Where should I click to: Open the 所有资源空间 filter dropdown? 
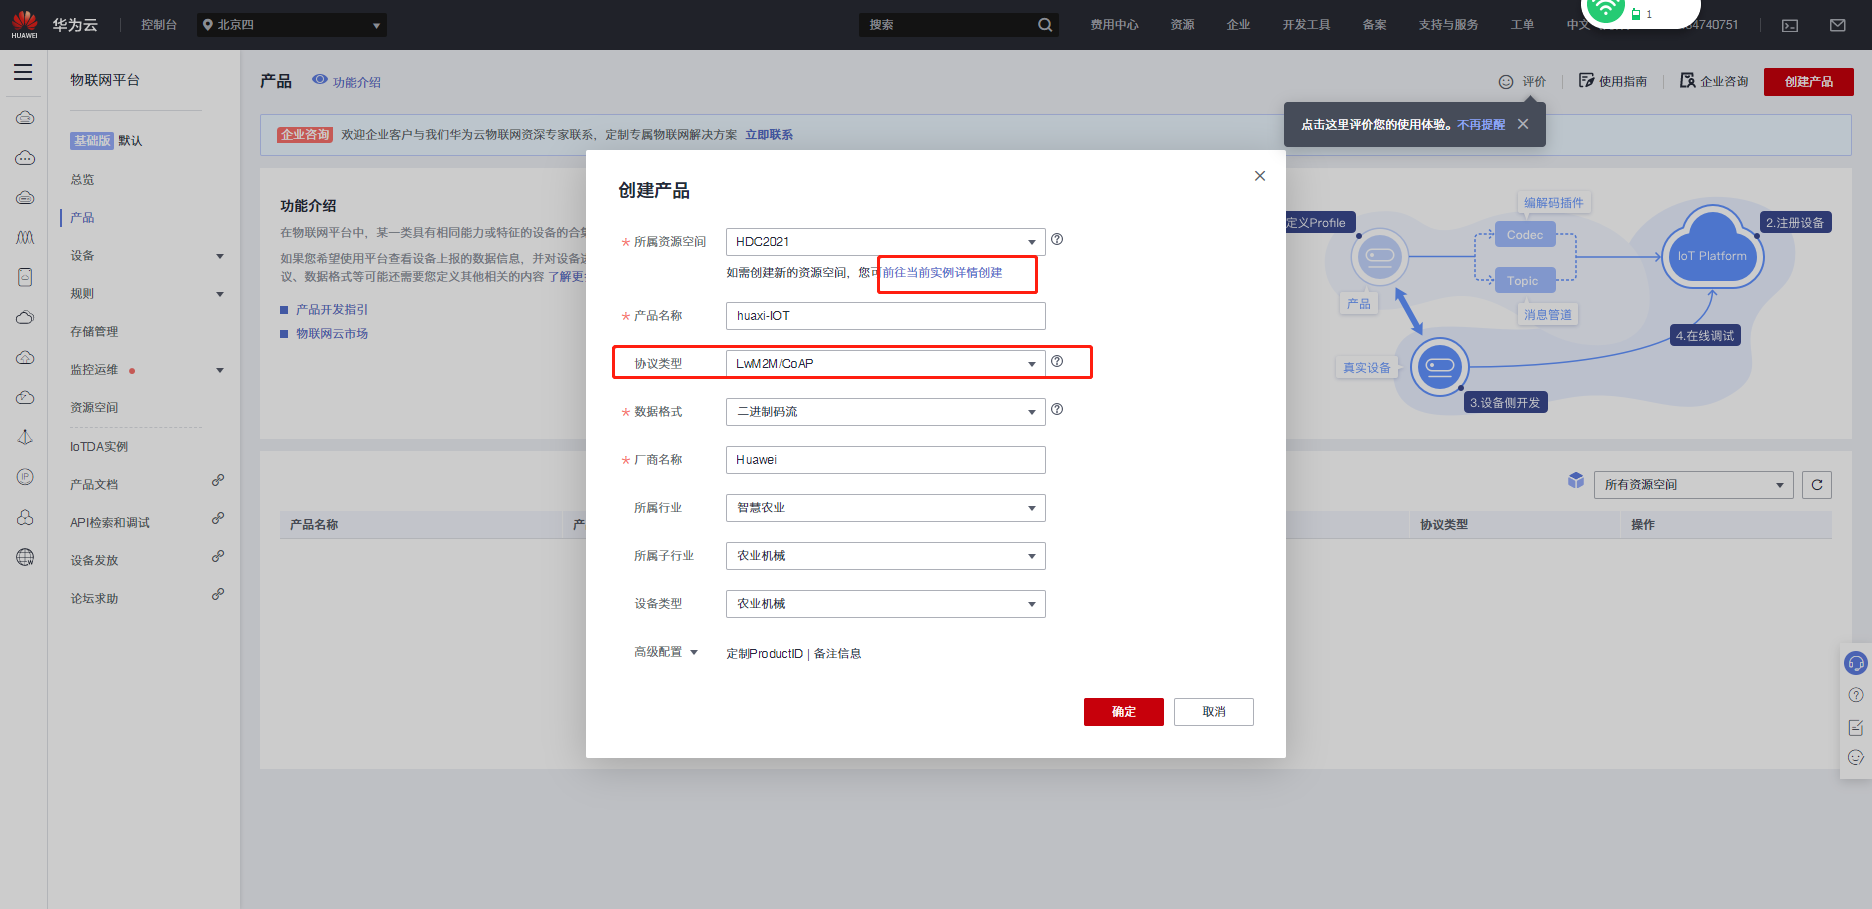1693,485
